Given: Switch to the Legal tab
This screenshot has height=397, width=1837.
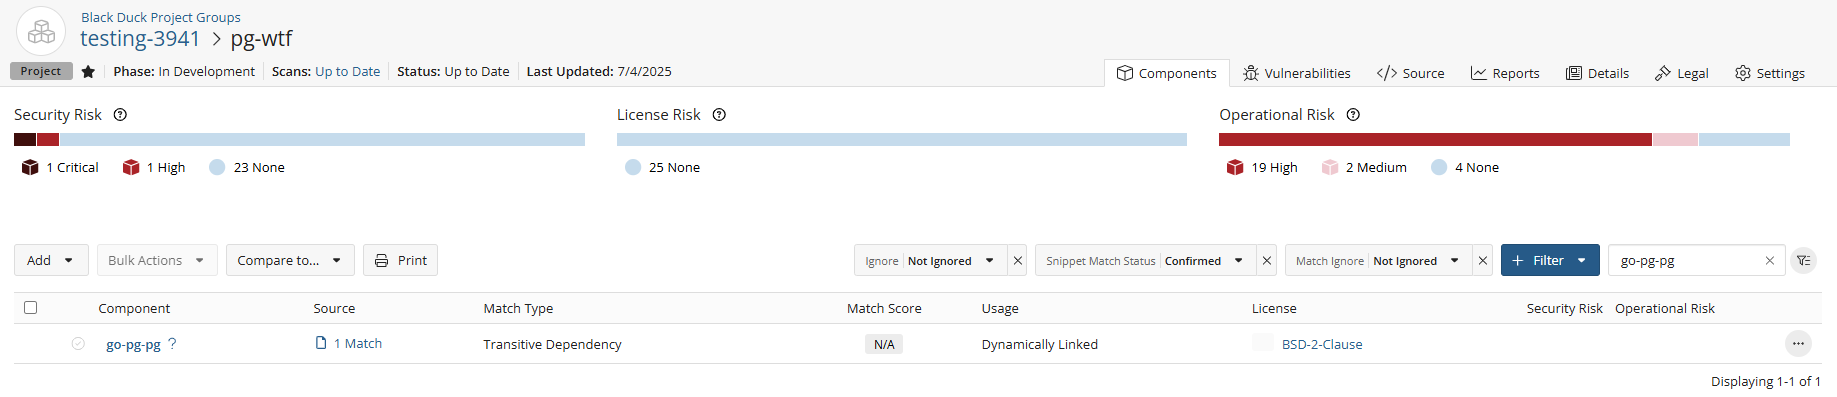Looking at the screenshot, I should coord(1681,73).
